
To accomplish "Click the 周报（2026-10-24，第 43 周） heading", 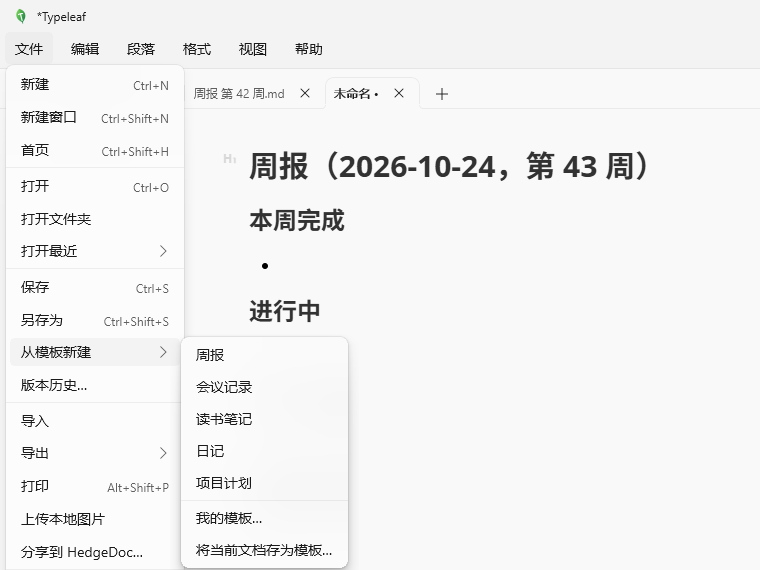I will 449,166.
